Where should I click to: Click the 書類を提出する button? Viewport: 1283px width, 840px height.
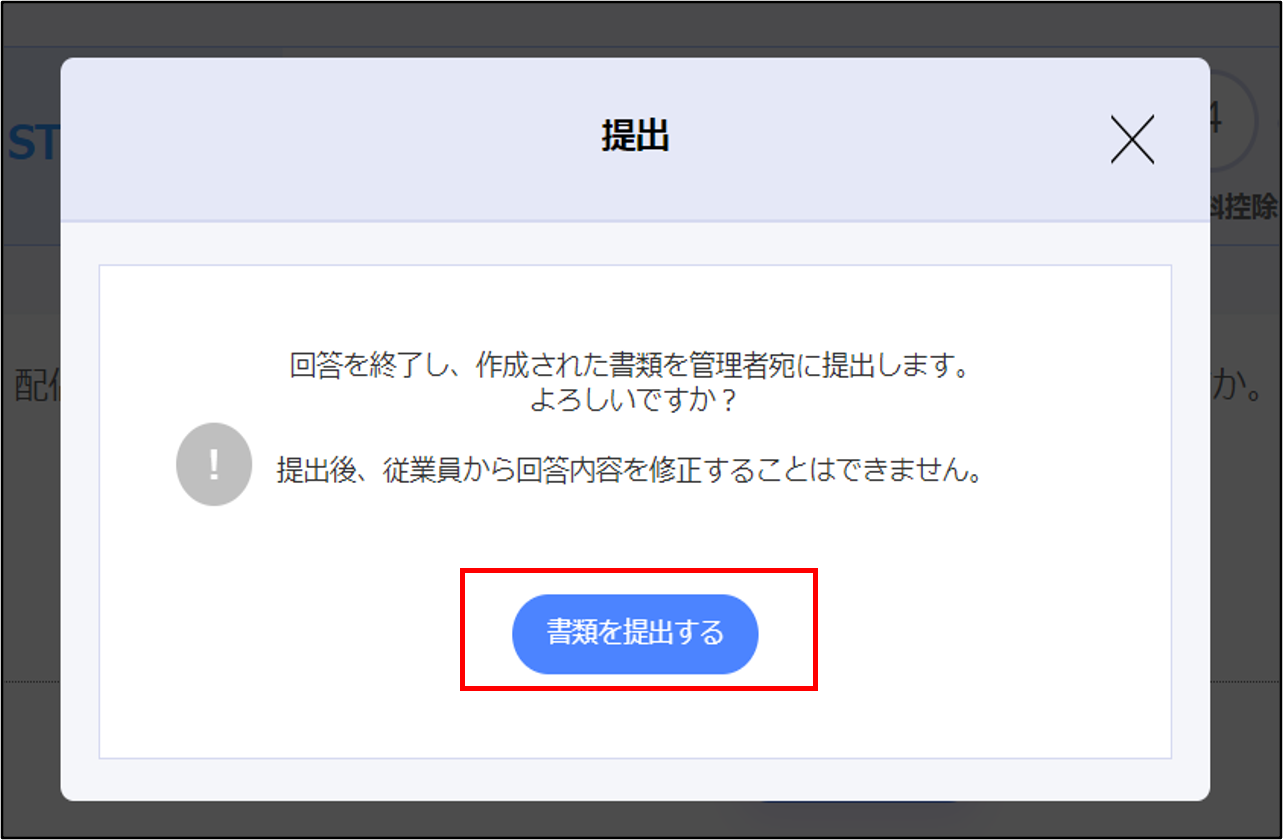[635, 633]
